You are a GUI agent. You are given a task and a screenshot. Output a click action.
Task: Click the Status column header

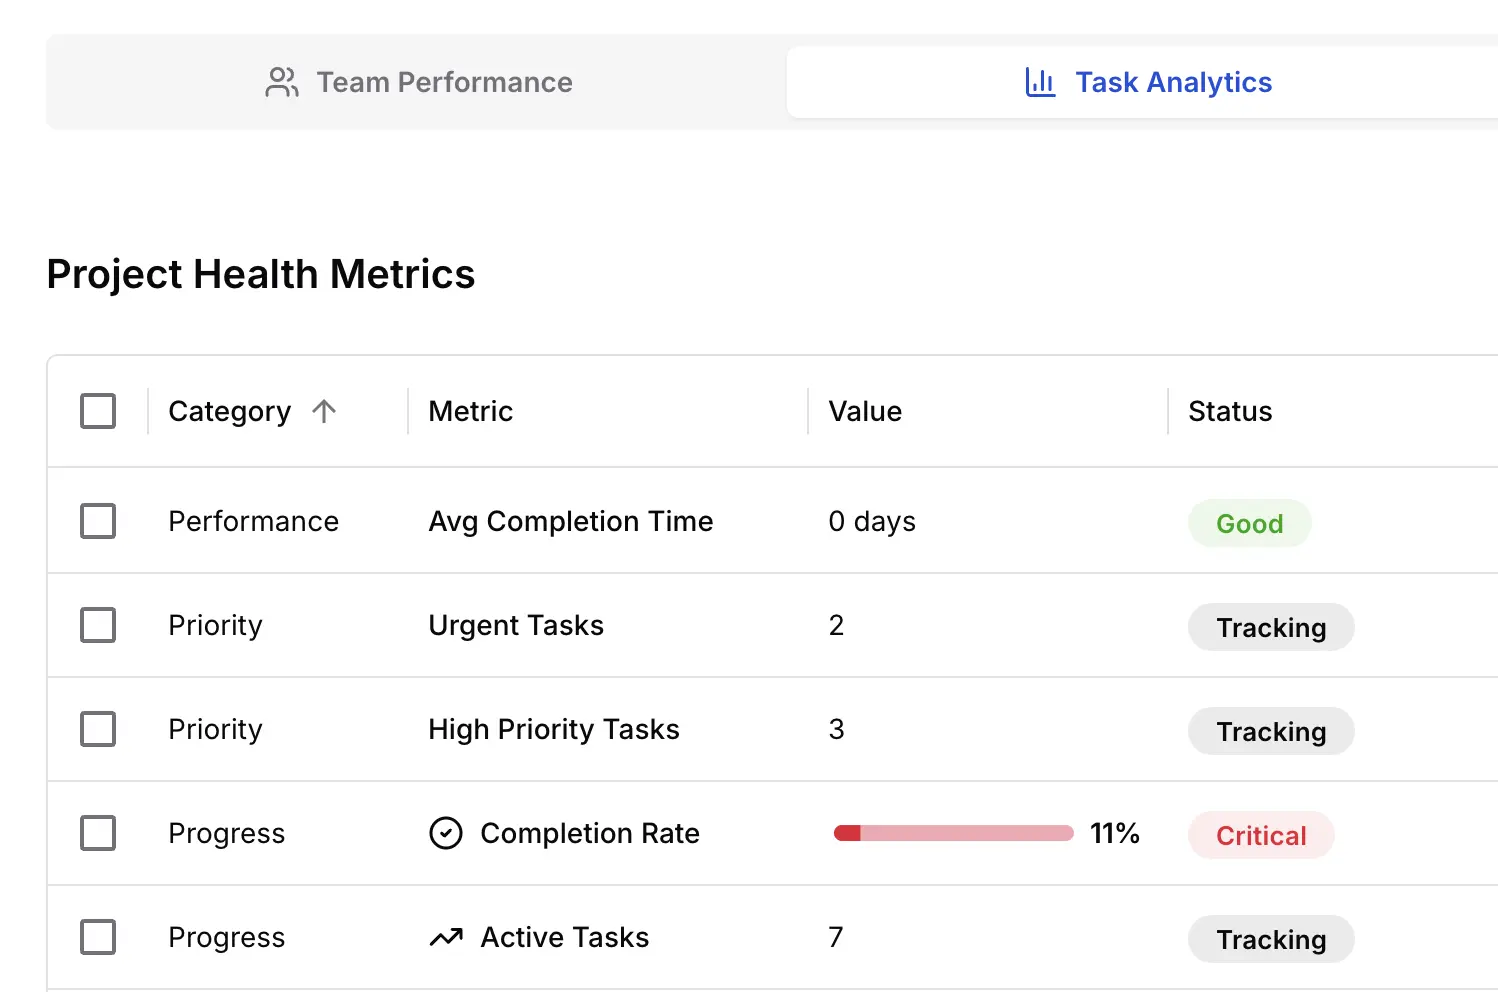pos(1229,411)
